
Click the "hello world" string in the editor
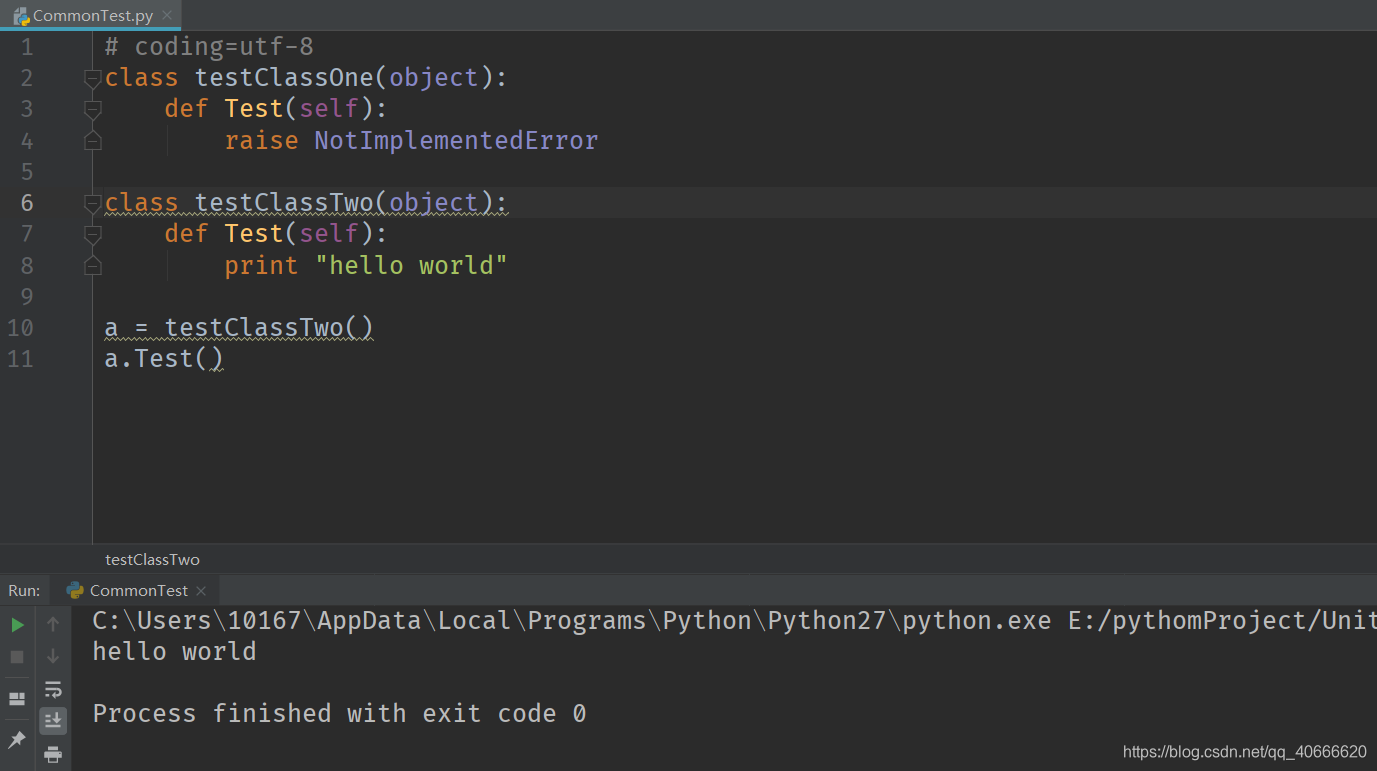tap(411, 265)
